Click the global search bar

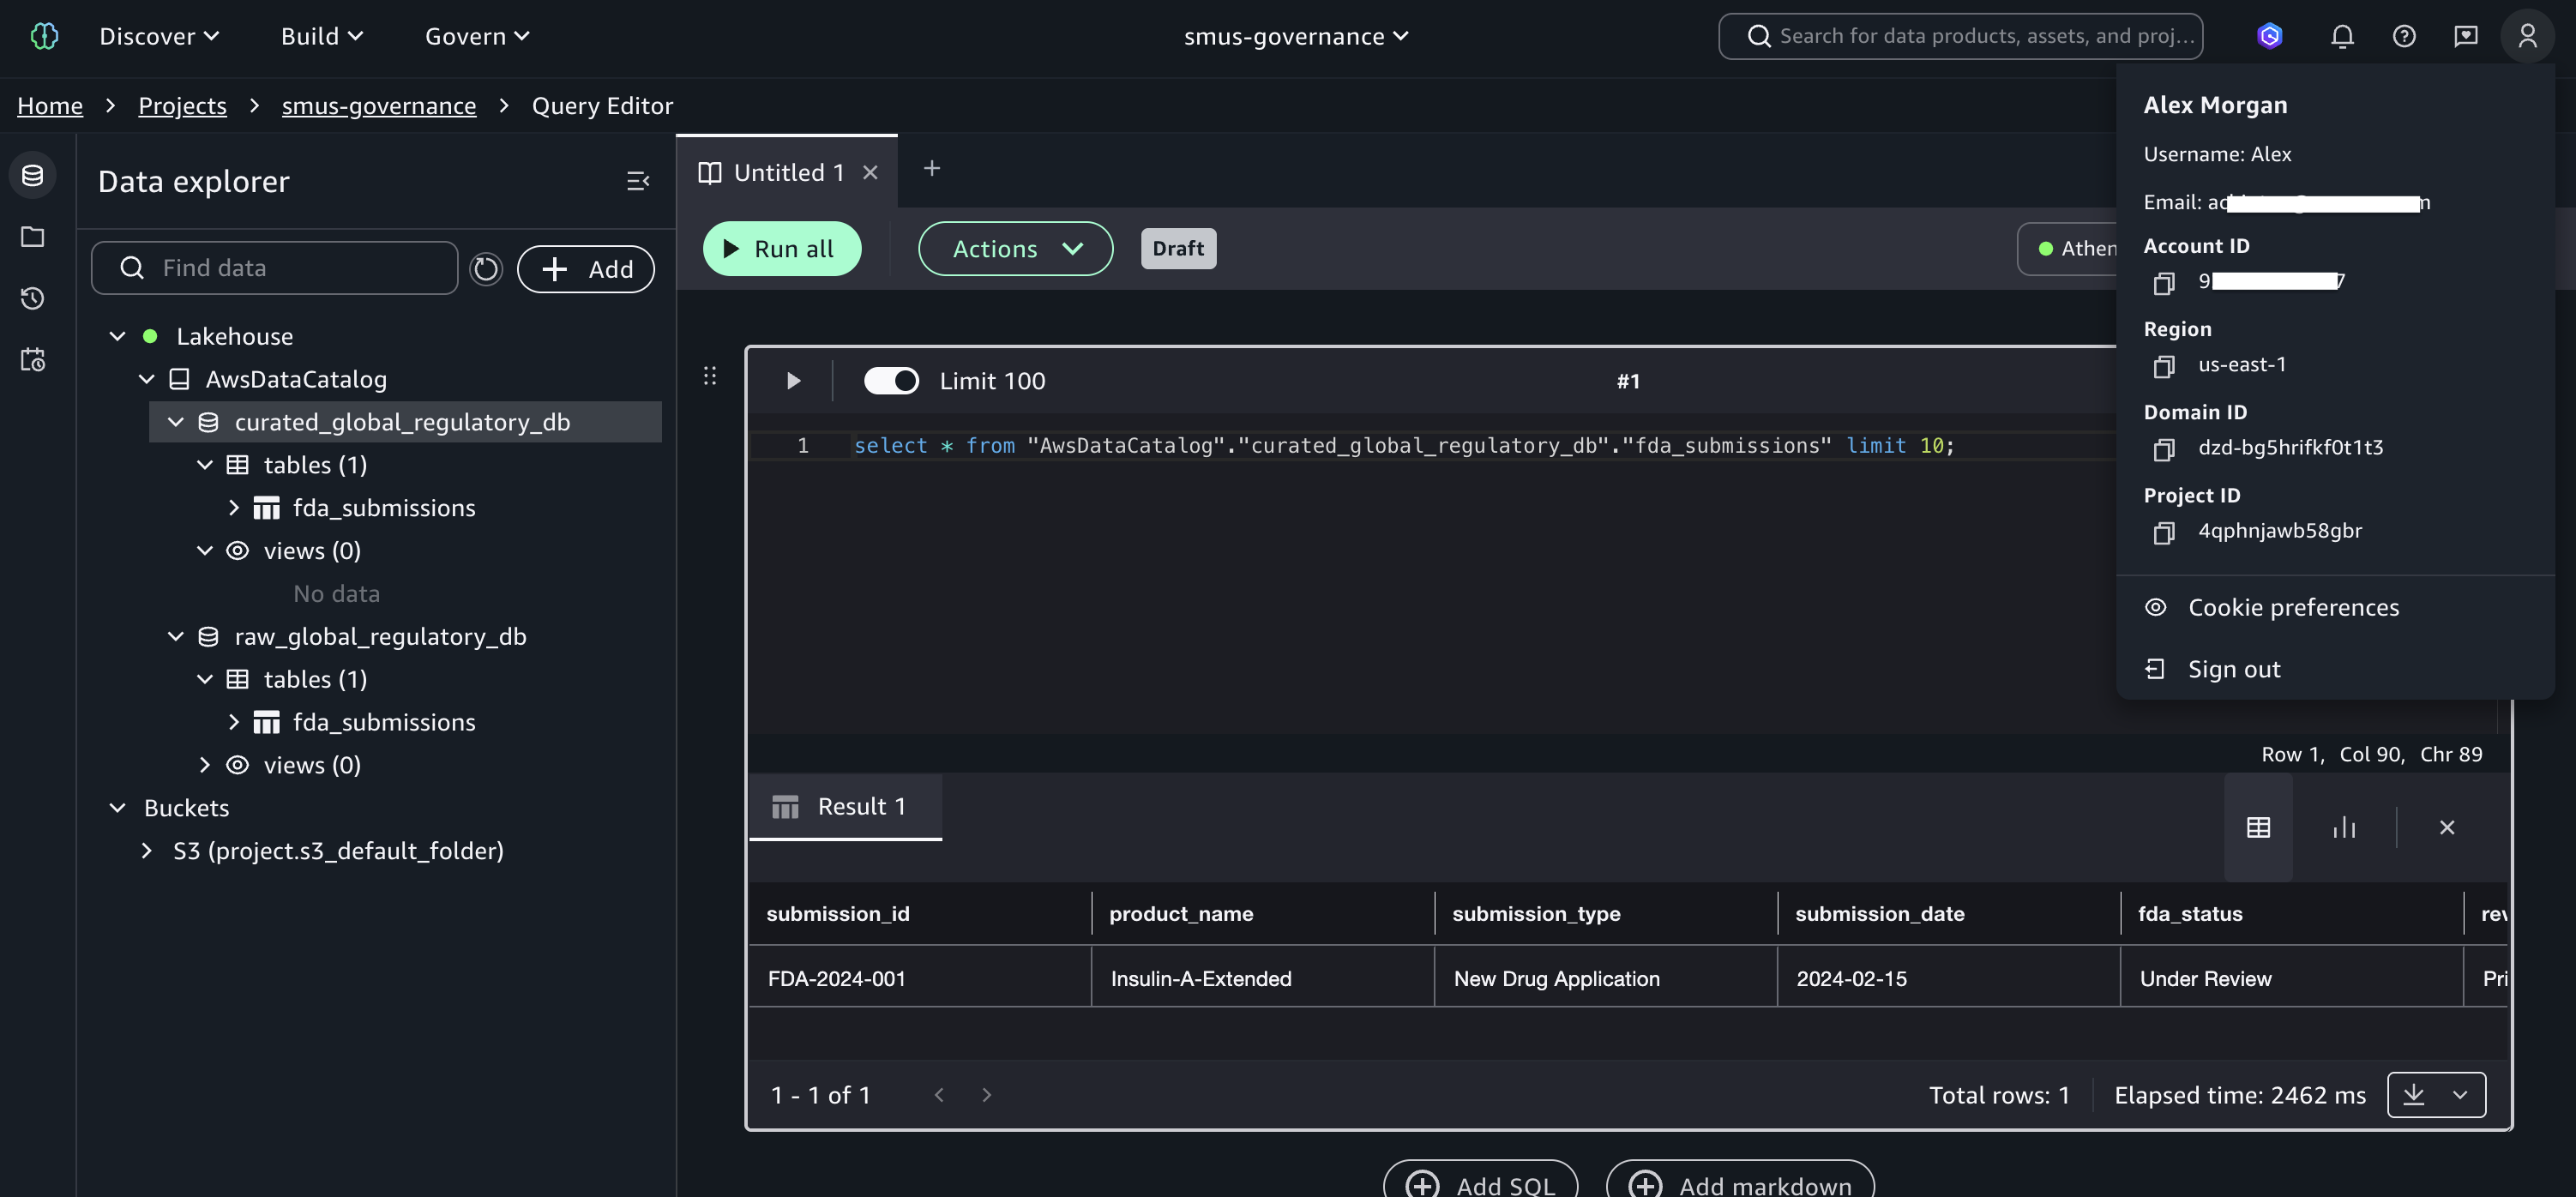pos(1960,36)
